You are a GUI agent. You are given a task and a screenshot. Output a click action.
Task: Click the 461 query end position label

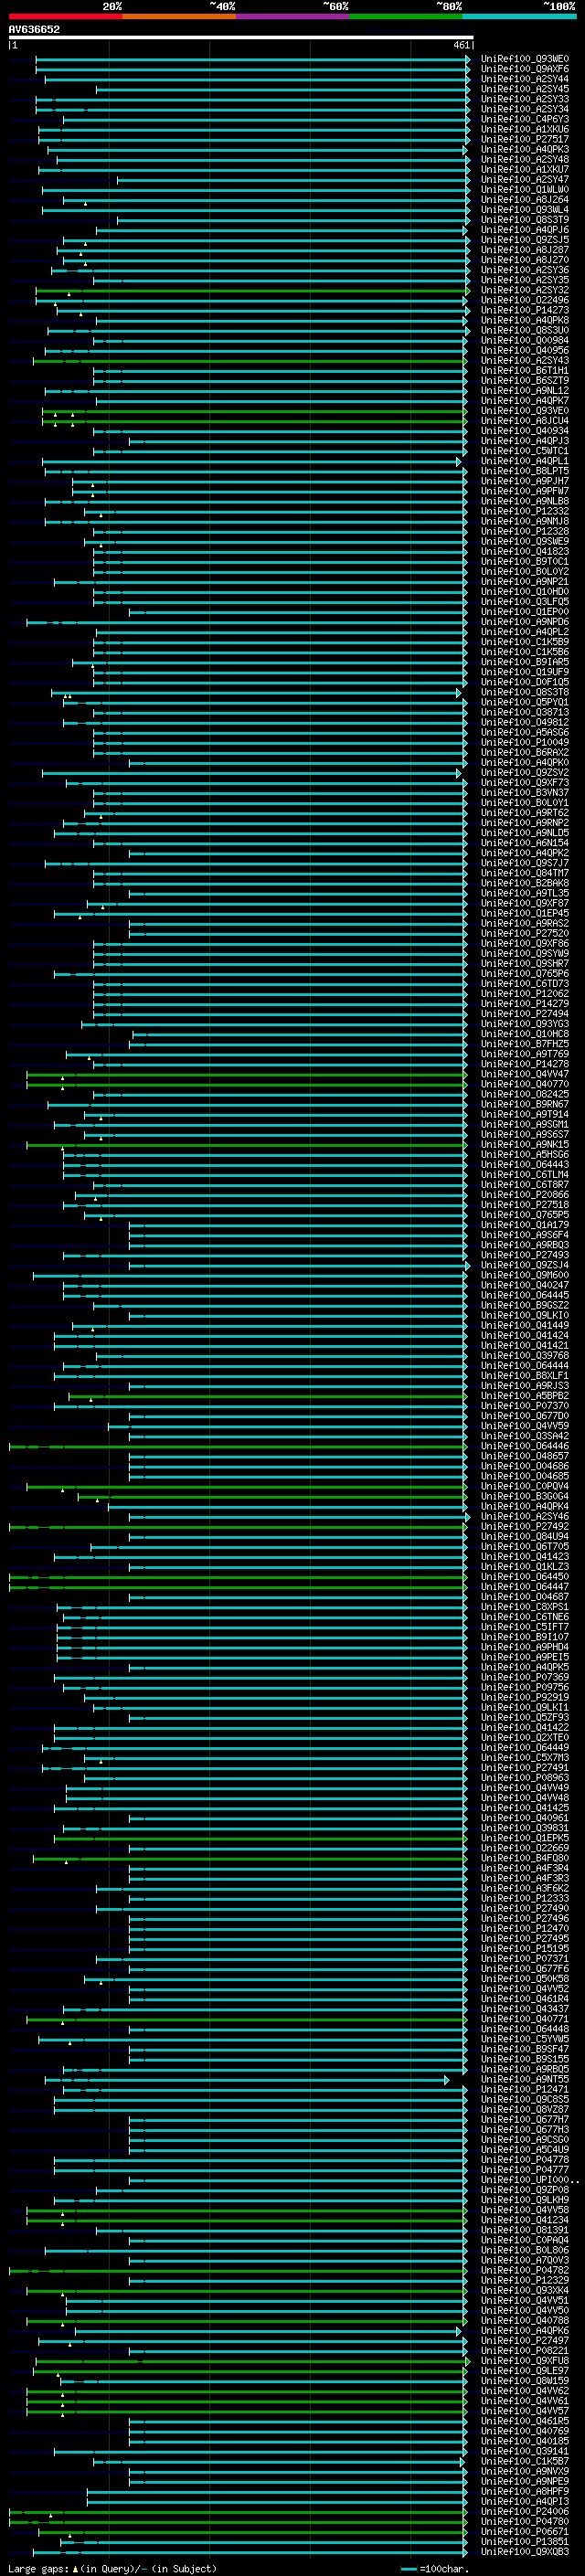tap(461, 45)
